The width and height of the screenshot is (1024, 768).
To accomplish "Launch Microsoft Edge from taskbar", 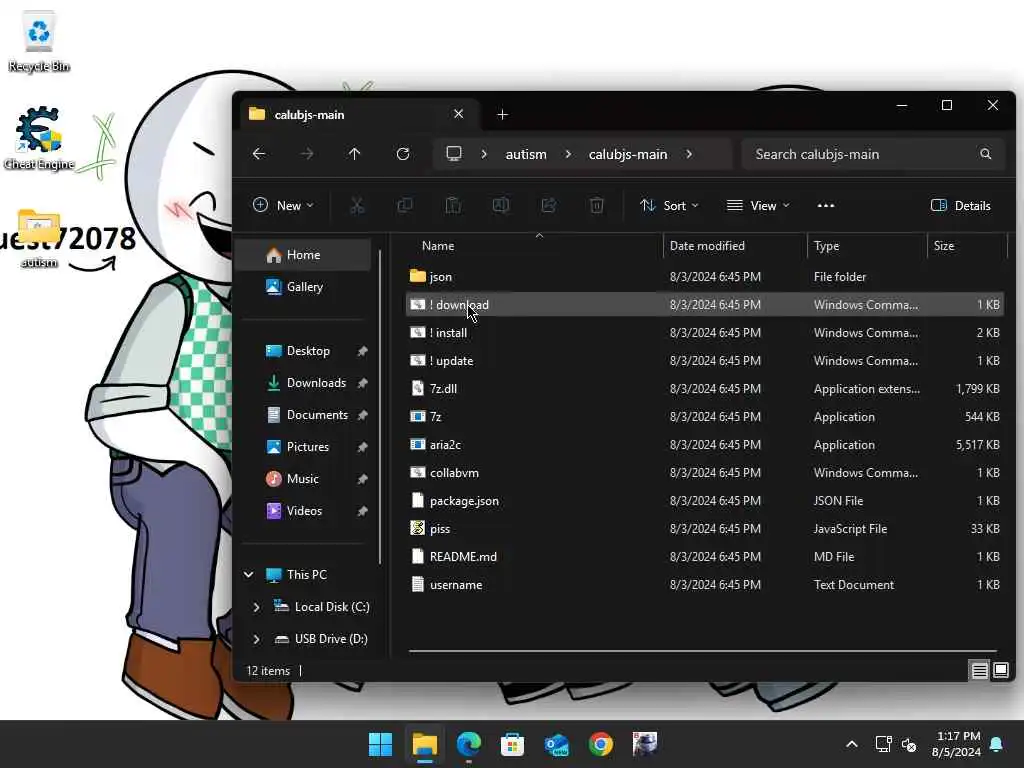I will coord(468,744).
